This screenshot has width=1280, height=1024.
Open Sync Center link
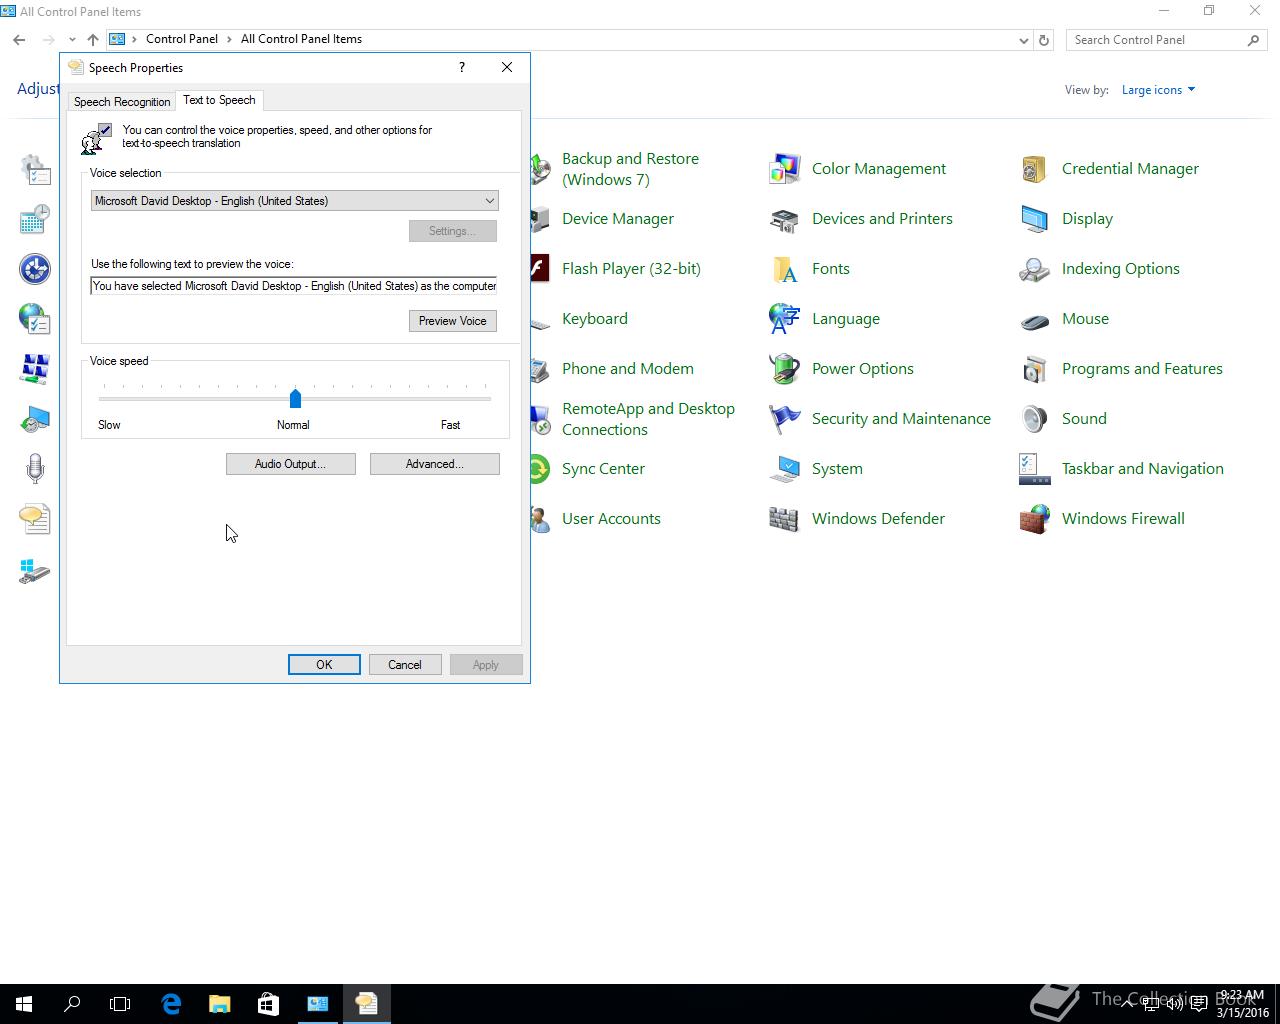(603, 468)
